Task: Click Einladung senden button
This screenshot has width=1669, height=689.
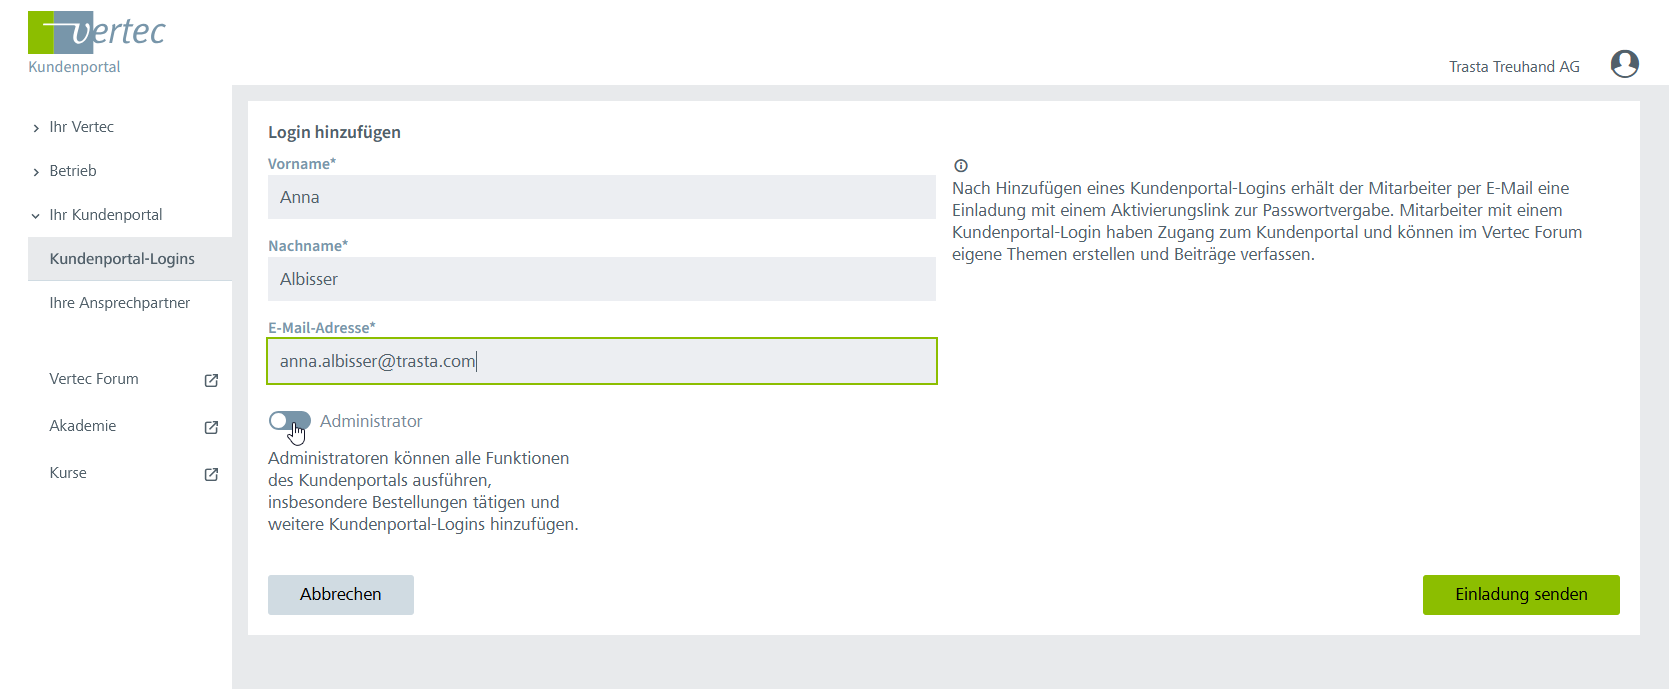Action: (x=1521, y=595)
